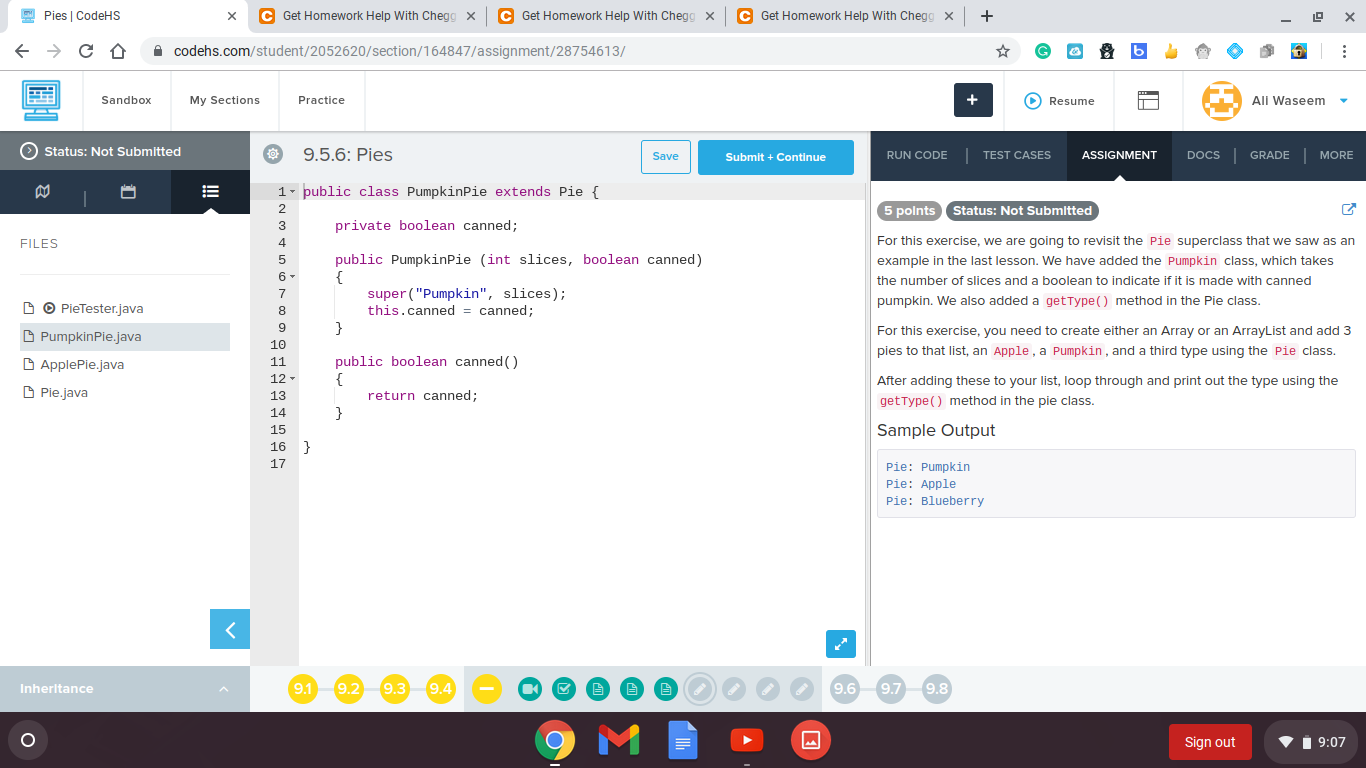Open the user account dropdown arrow
The image size is (1366, 768).
click(1343, 100)
